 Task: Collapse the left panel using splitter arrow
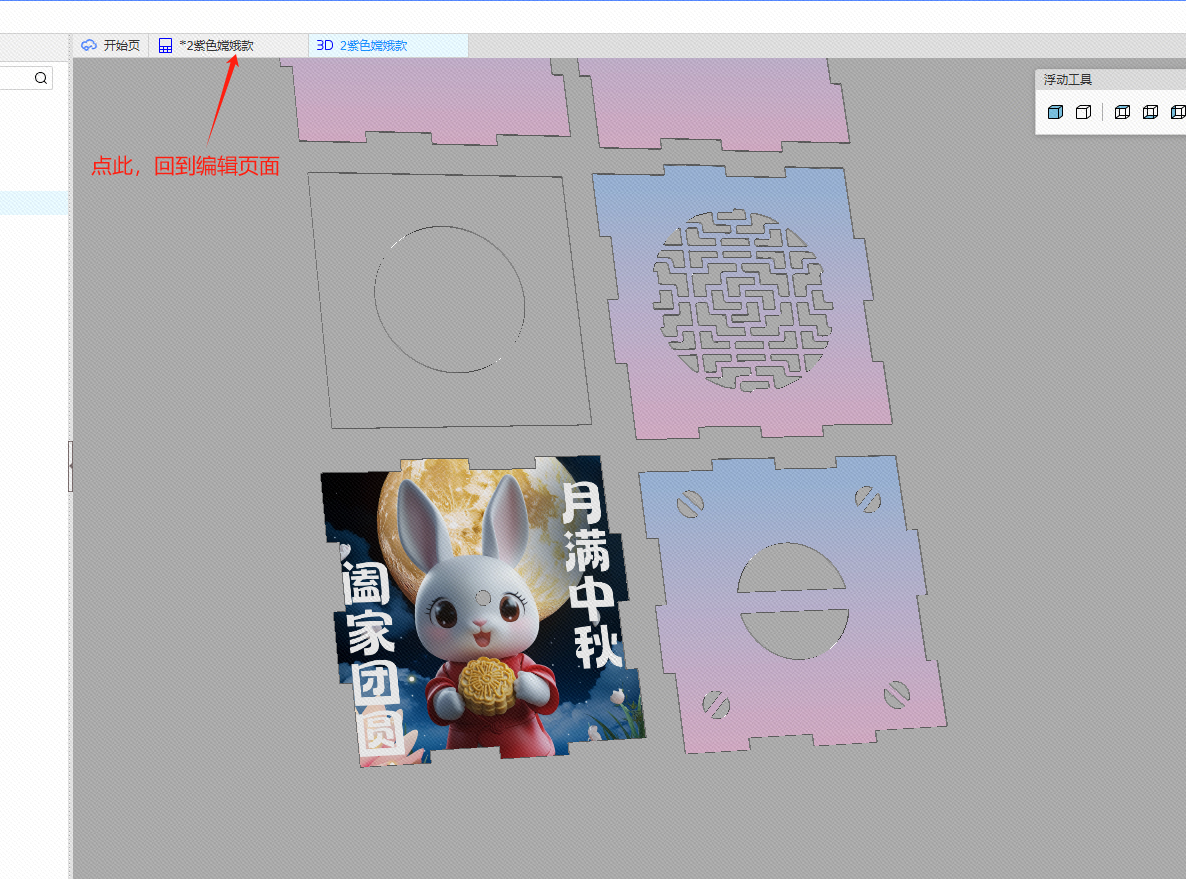70,466
